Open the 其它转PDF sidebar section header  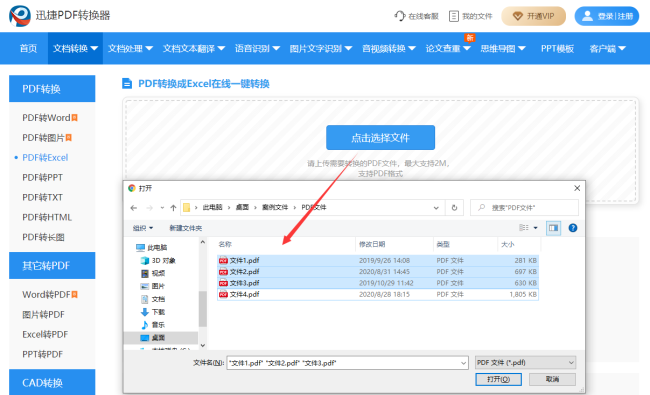tap(52, 265)
